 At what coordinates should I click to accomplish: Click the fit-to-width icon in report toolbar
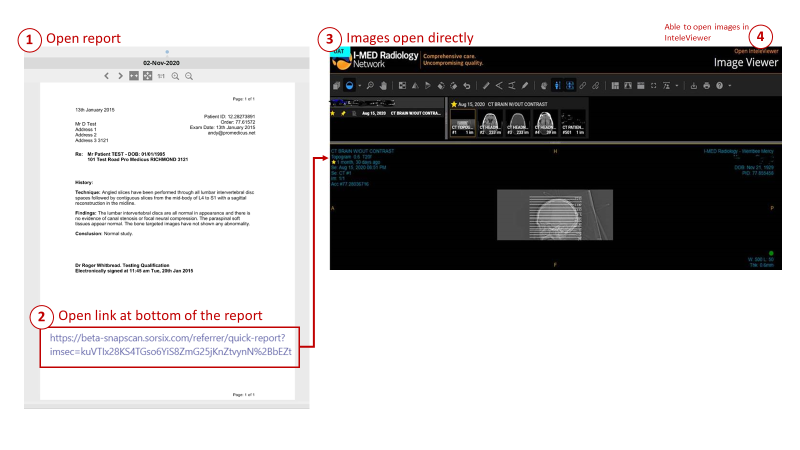tap(134, 76)
